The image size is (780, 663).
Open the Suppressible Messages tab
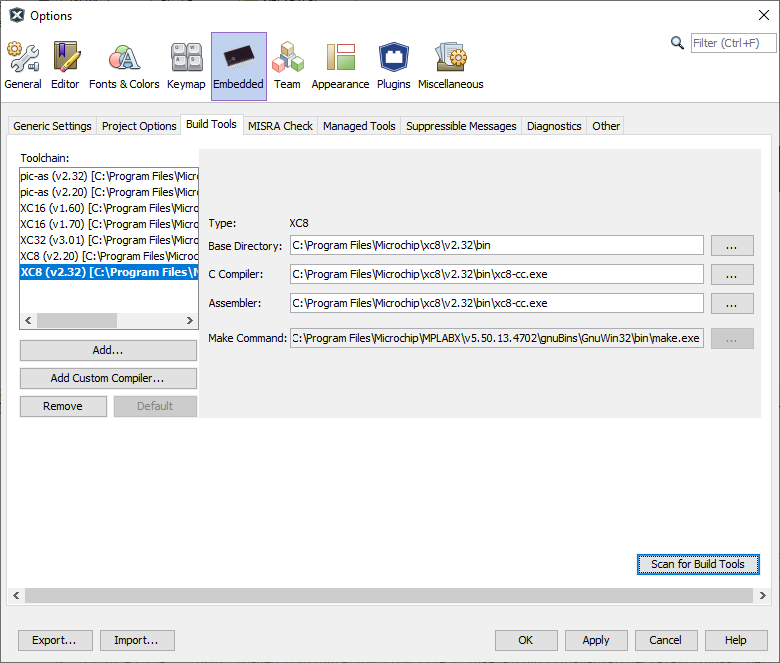coord(461,126)
